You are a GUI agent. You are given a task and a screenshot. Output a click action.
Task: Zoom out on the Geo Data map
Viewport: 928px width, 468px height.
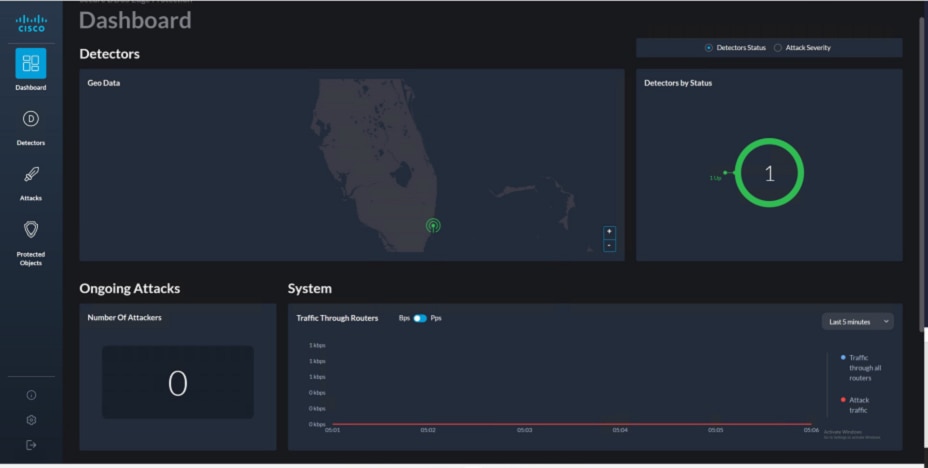609,246
